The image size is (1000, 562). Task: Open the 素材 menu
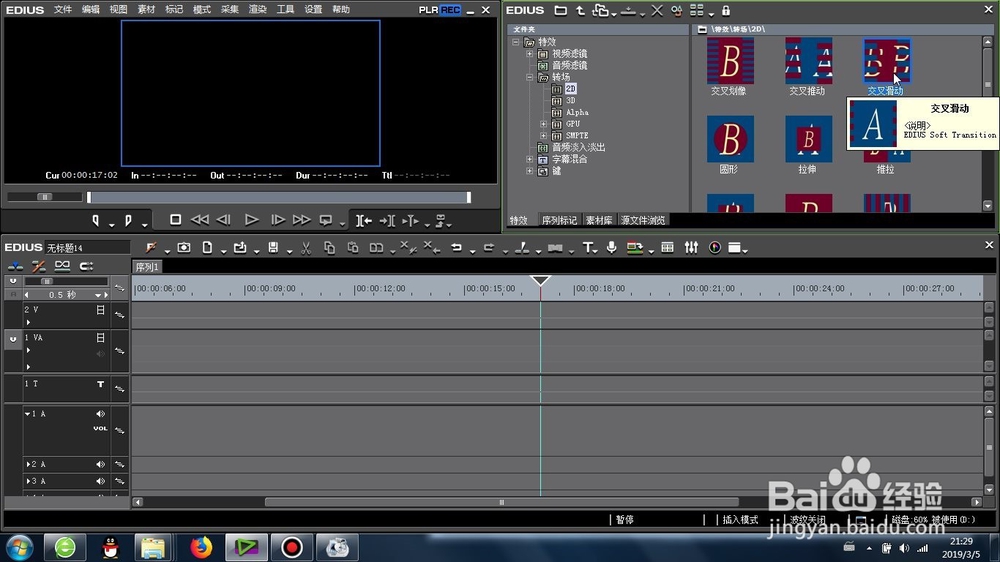click(146, 10)
